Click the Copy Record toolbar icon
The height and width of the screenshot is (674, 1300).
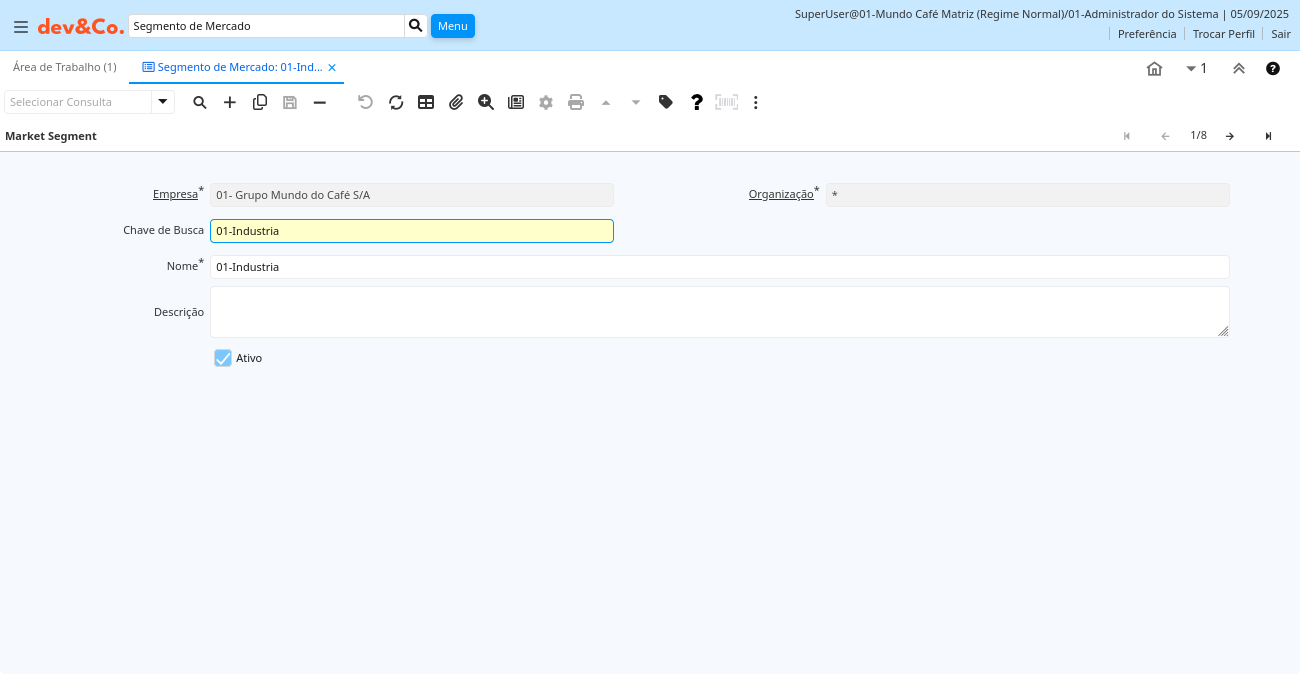click(260, 102)
